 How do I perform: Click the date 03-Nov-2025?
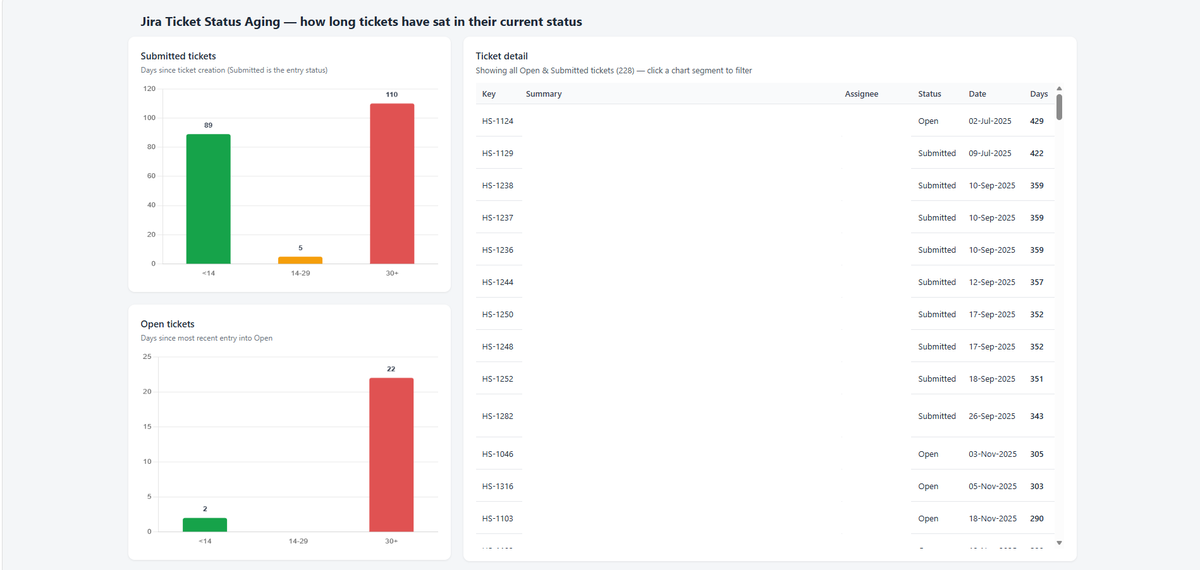[993, 454]
